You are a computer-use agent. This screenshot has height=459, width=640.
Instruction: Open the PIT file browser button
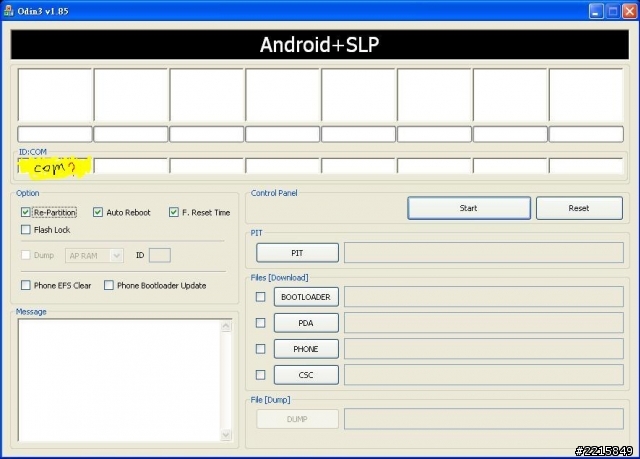pyautogui.click(x=297, y=253)
